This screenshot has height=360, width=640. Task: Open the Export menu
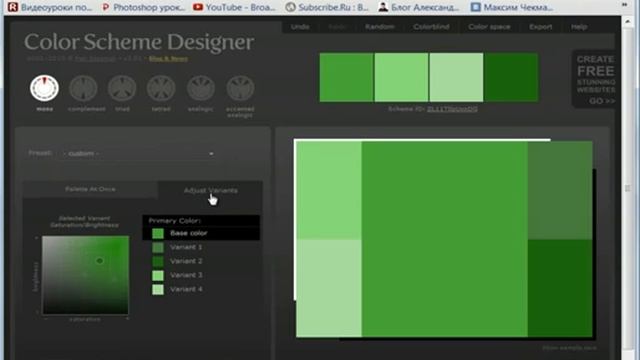(540, 27)
